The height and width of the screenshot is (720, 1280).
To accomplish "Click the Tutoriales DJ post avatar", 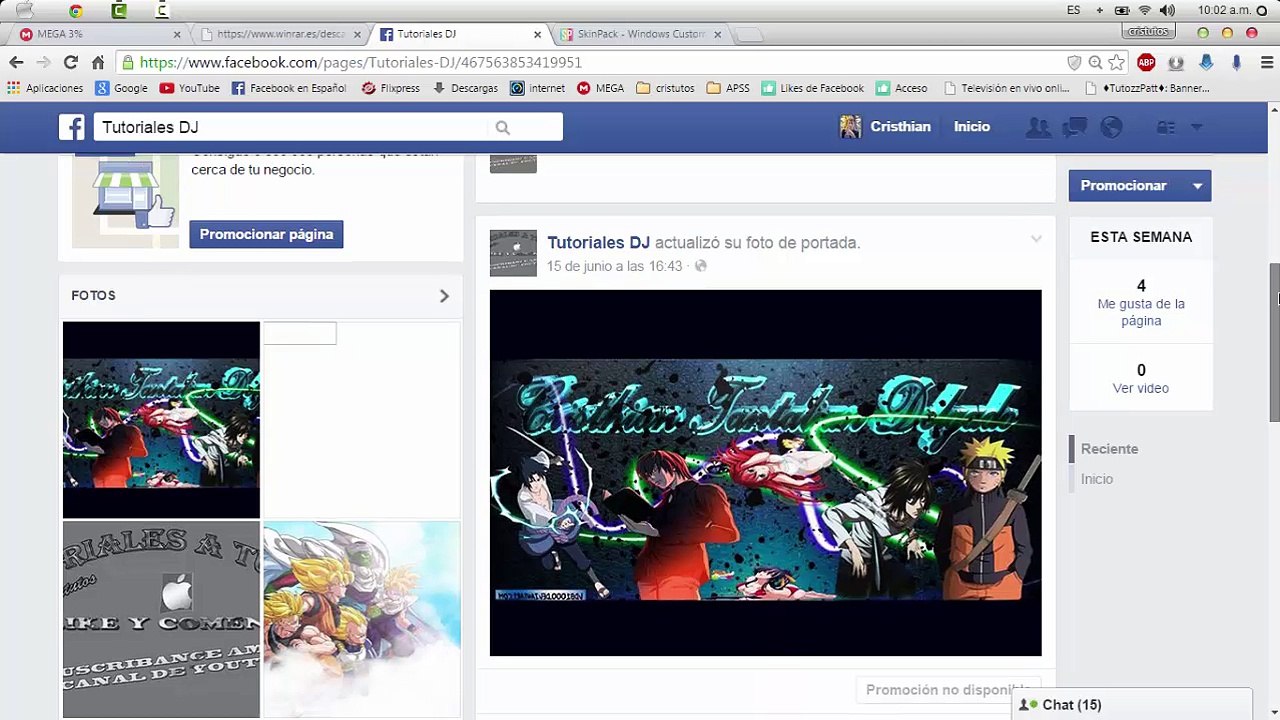I will (513, 253).
